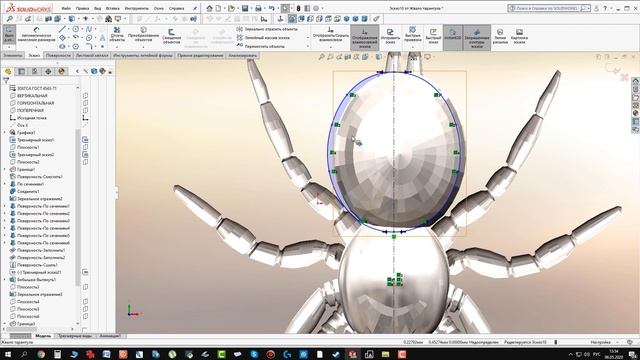Switch to the Анализировать ribbon tab
This screenshot has width=640, height=360.
click(x=242, y=55)
